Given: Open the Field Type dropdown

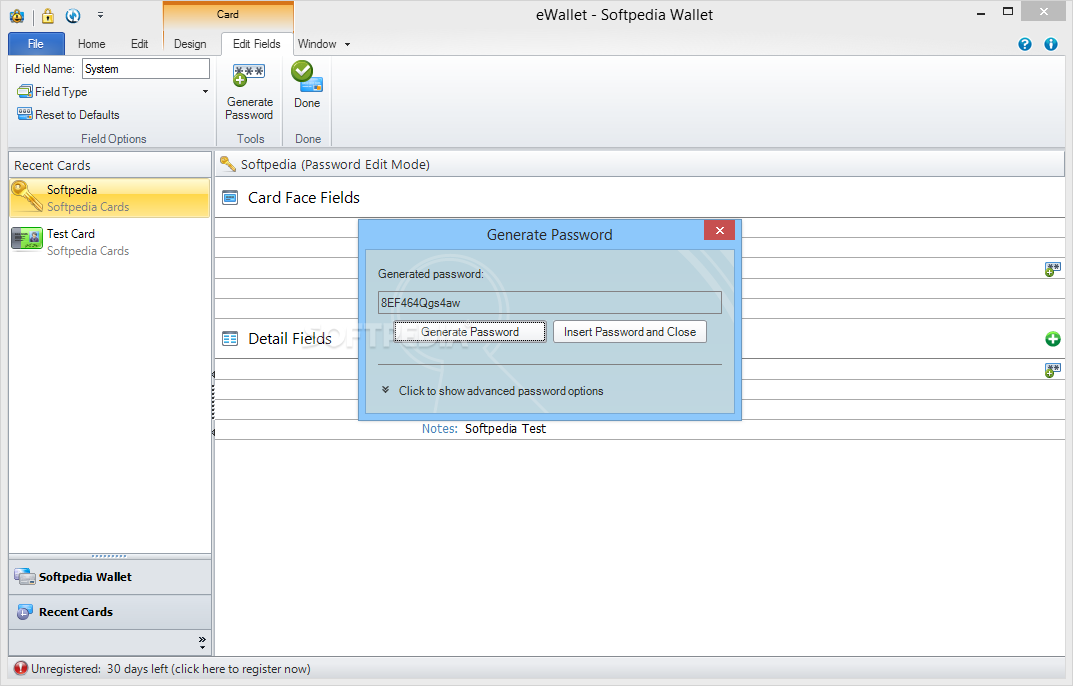Looking at the screenshot, I should click(x=113, y=92).
